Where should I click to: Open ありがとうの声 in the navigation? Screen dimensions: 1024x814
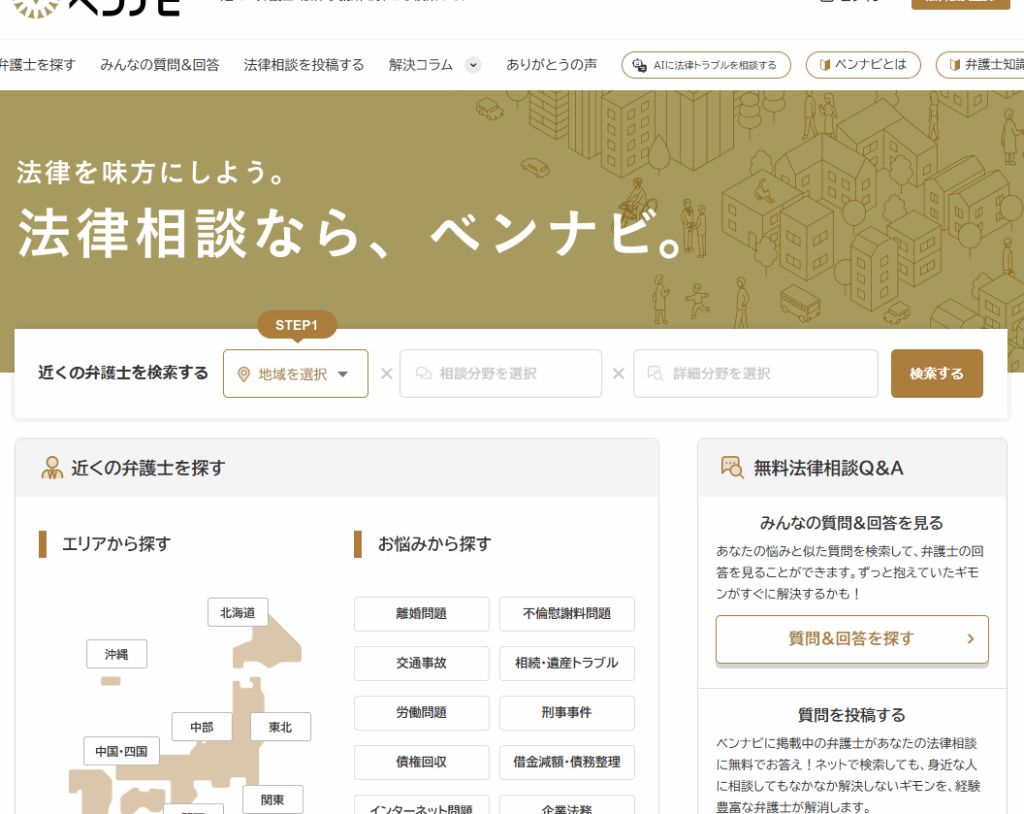tap(551, 65)
